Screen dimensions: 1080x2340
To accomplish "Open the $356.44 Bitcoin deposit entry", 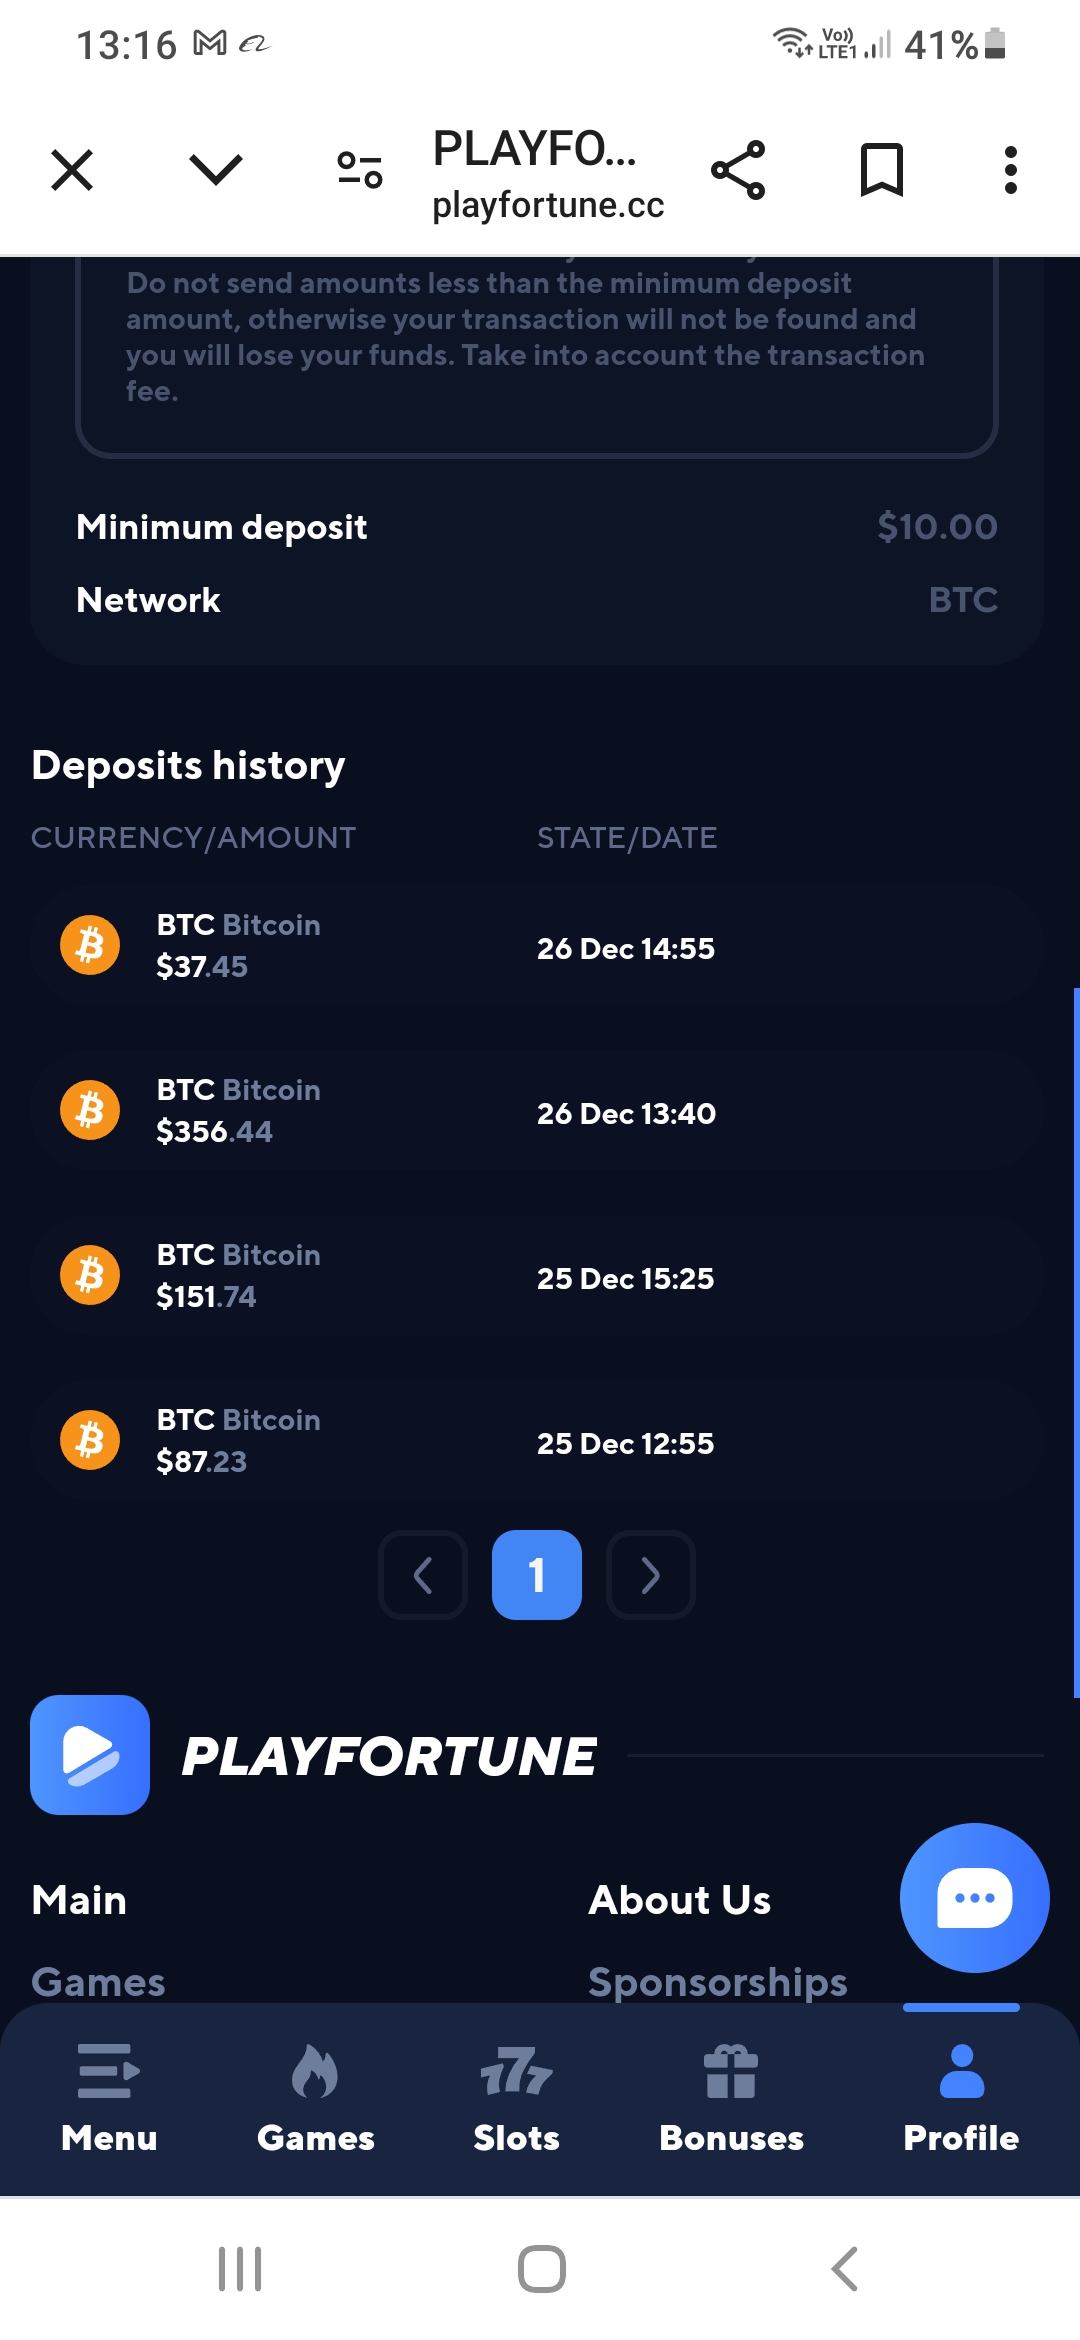I will [x=537, y=1110].
